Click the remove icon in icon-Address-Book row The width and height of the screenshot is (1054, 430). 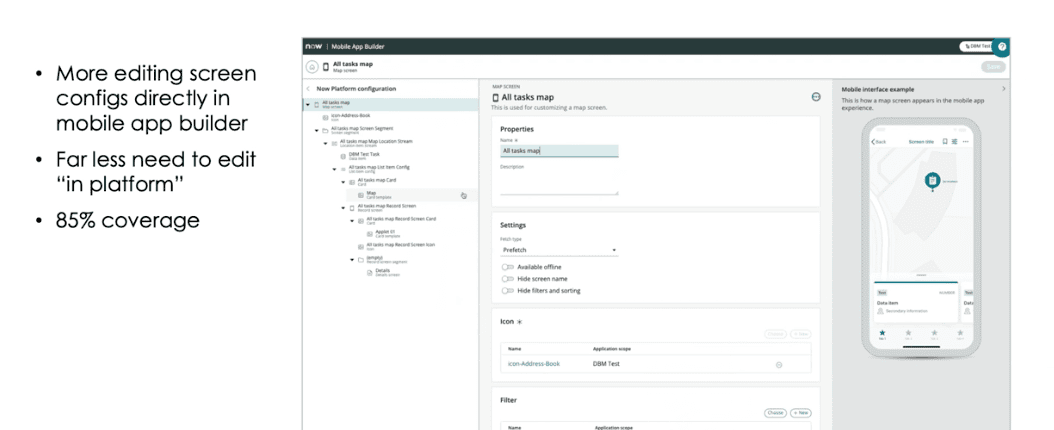pos(779,365)
